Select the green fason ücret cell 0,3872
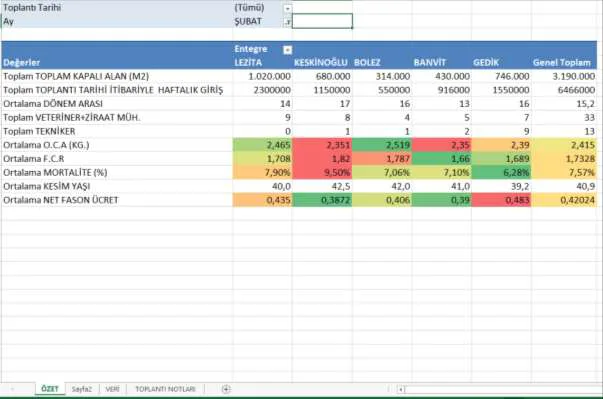 (322, 200)
